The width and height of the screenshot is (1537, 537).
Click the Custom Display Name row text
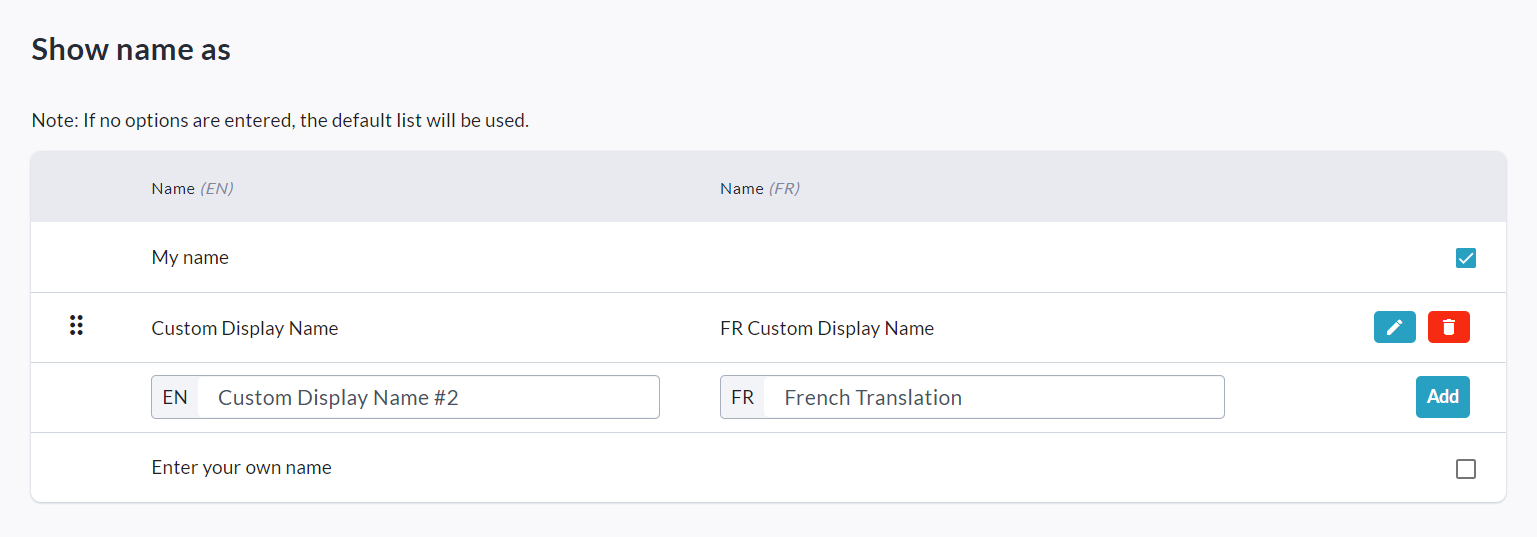245,328
